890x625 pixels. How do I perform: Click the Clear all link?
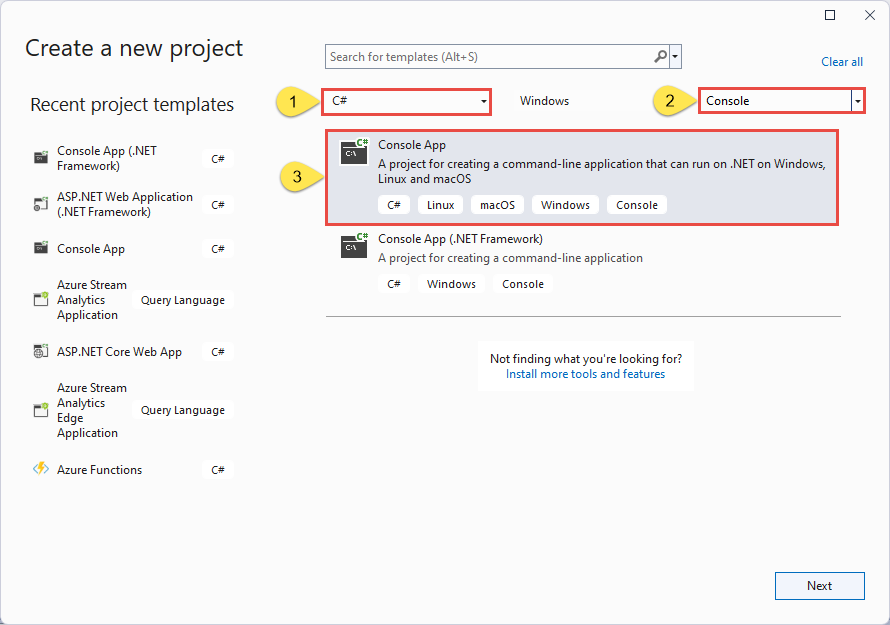tap(841, 61)
